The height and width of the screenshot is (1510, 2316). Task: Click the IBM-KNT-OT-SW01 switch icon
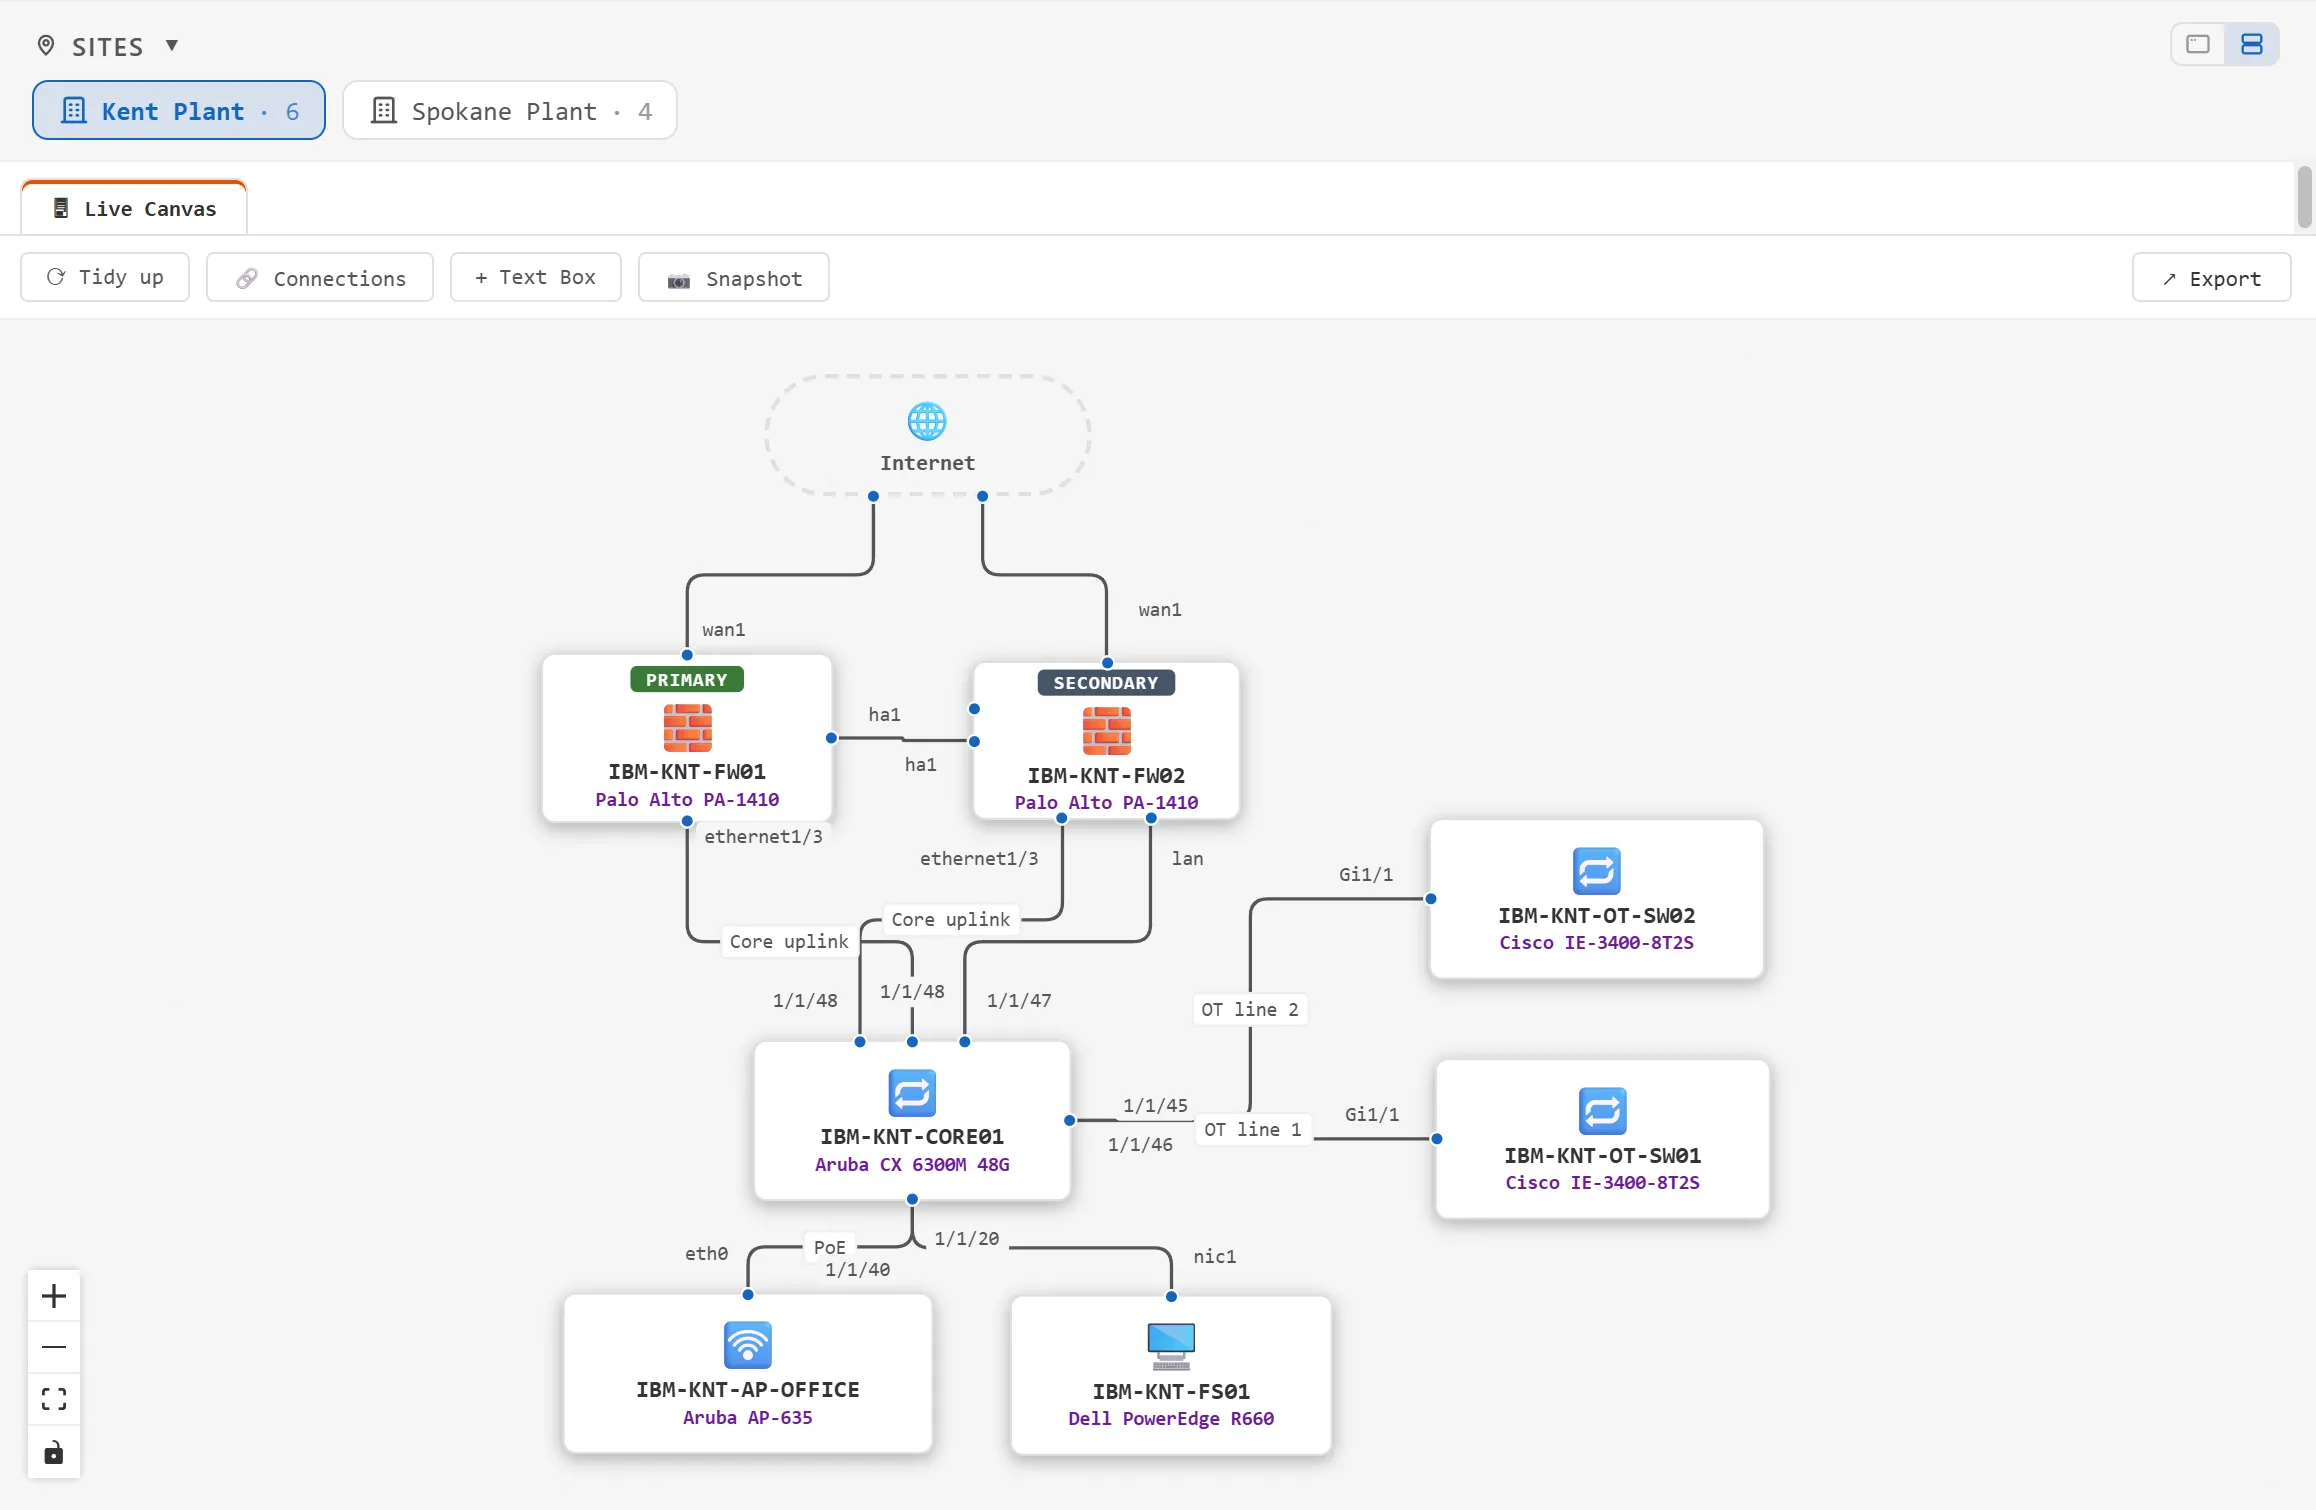[x=1602, y=1111]
